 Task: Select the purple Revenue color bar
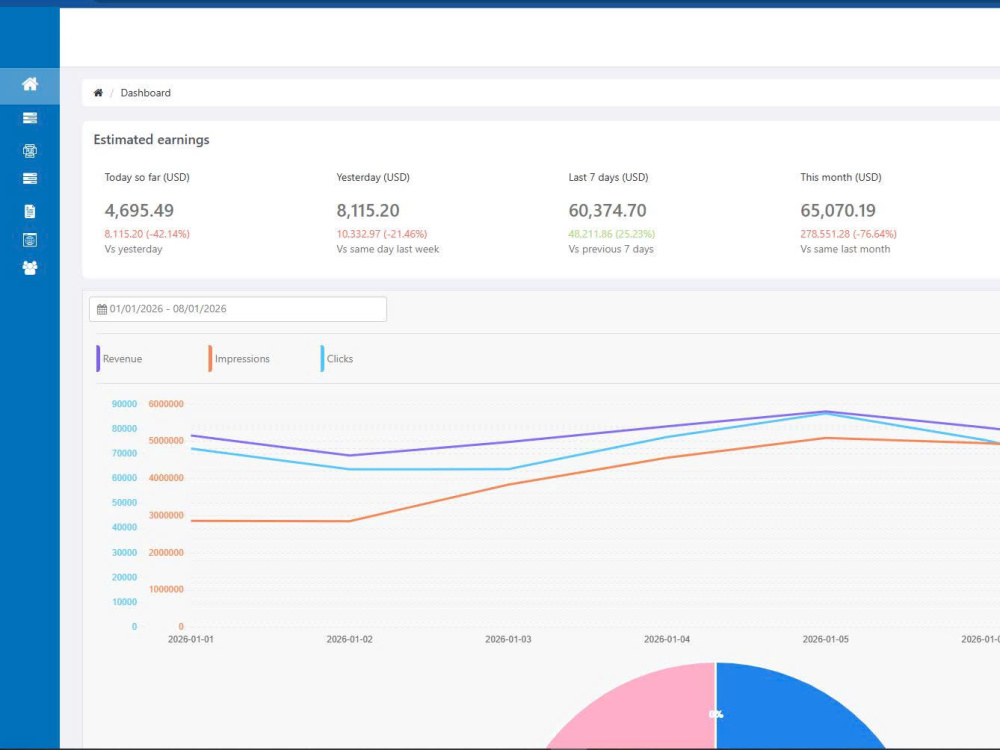[x=98, y=358]
